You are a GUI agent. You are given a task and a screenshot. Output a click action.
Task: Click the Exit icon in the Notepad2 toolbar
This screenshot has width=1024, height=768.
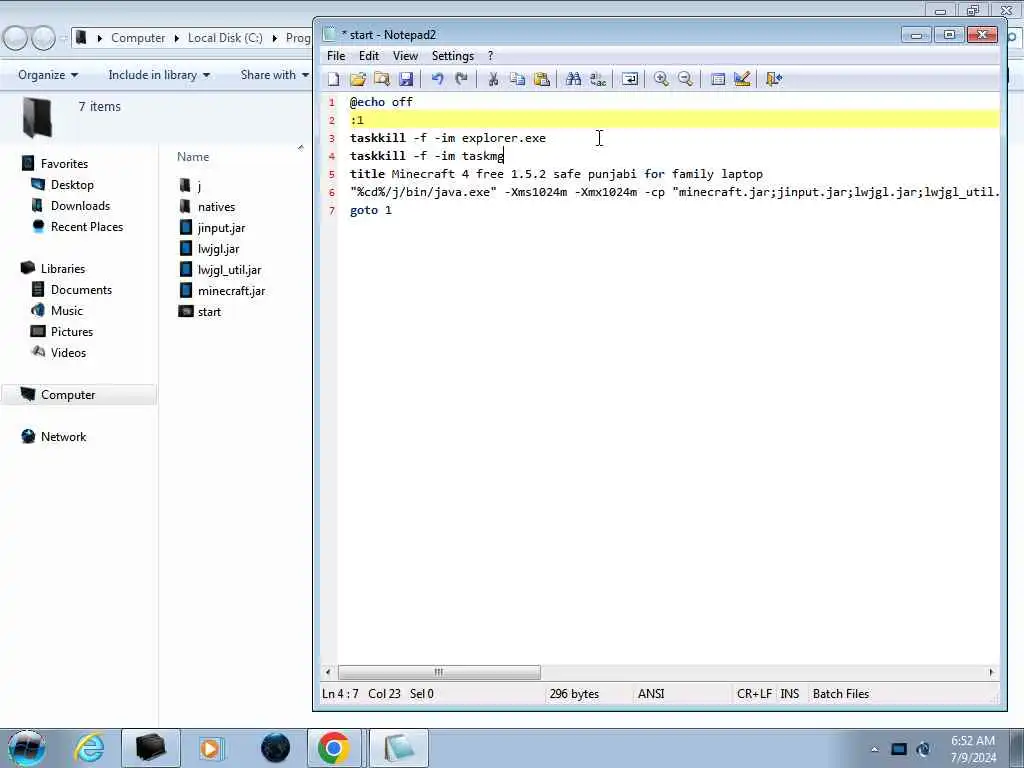click(774, 79)
